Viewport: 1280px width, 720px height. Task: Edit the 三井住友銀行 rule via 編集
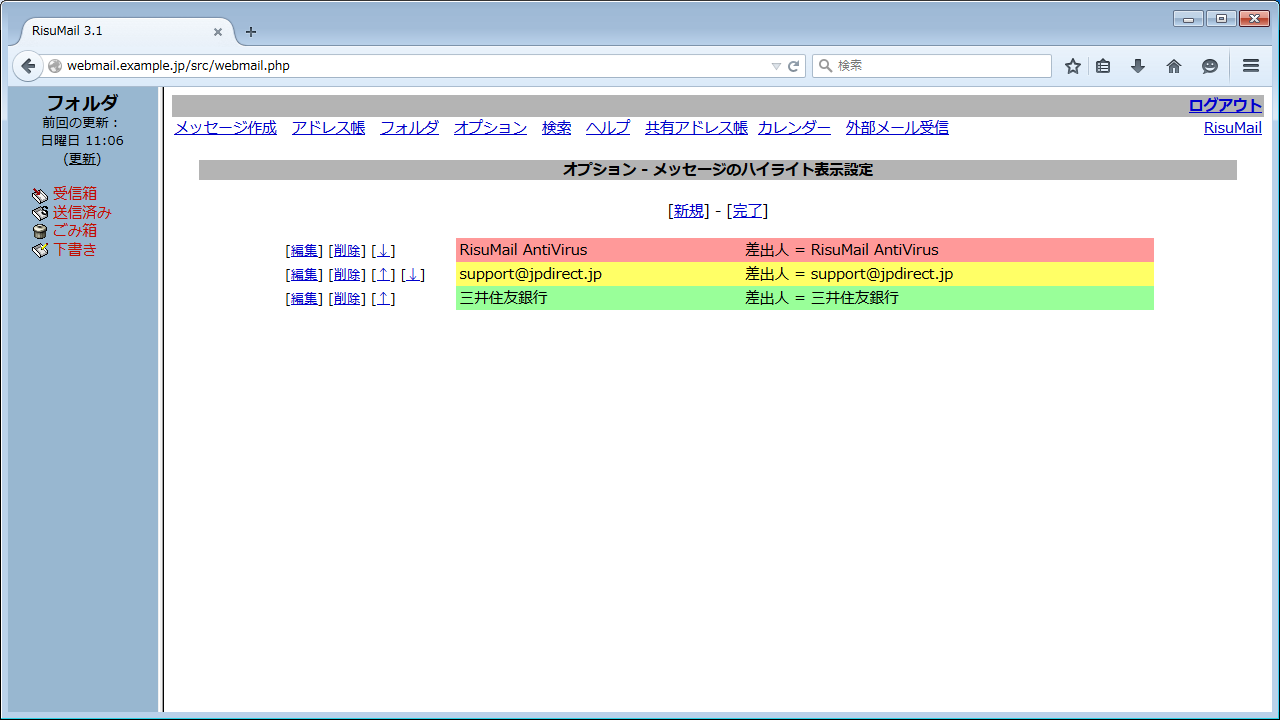click(304, 299)
